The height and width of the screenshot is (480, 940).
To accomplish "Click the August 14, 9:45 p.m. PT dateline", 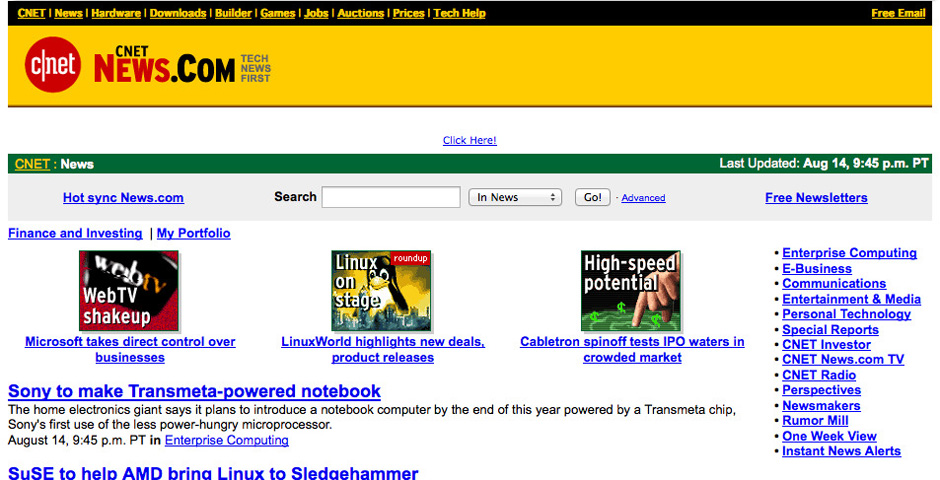I will pyautogui.click(x=77, y=440).
